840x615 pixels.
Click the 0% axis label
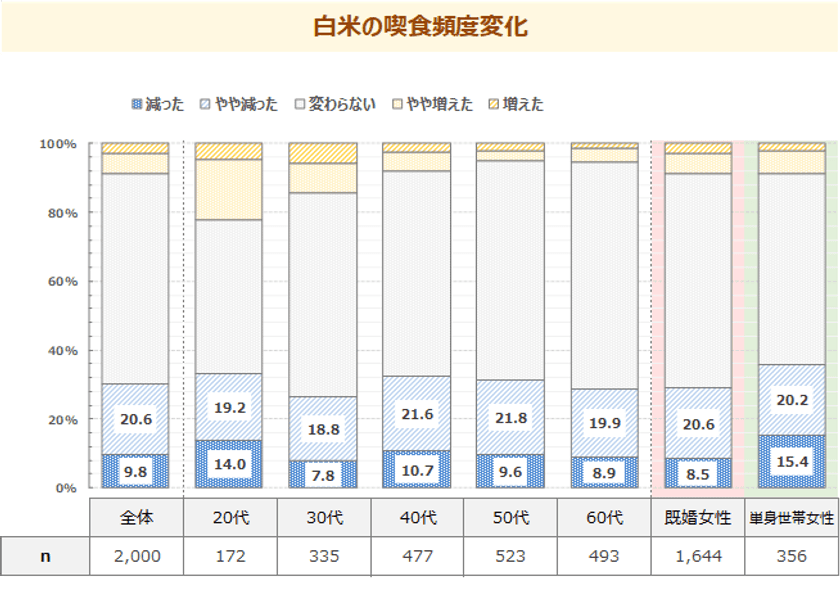66,489
